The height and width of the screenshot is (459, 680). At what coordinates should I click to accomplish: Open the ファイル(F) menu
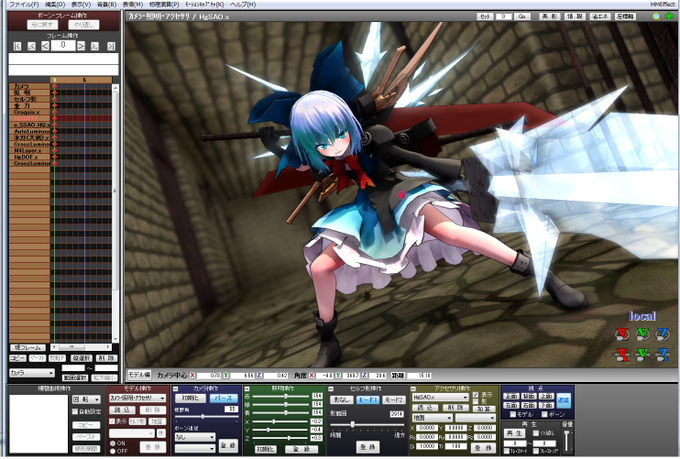24,4
